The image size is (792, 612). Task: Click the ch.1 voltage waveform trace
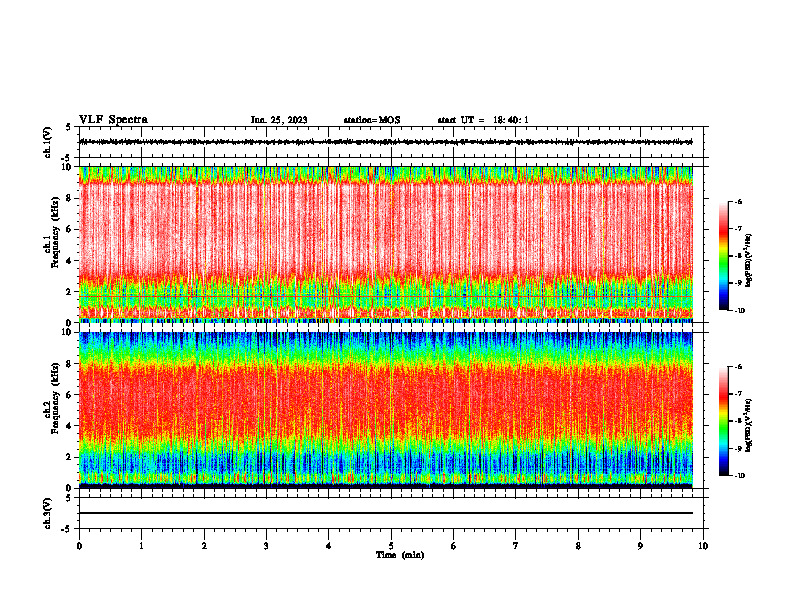pos(386,142)
